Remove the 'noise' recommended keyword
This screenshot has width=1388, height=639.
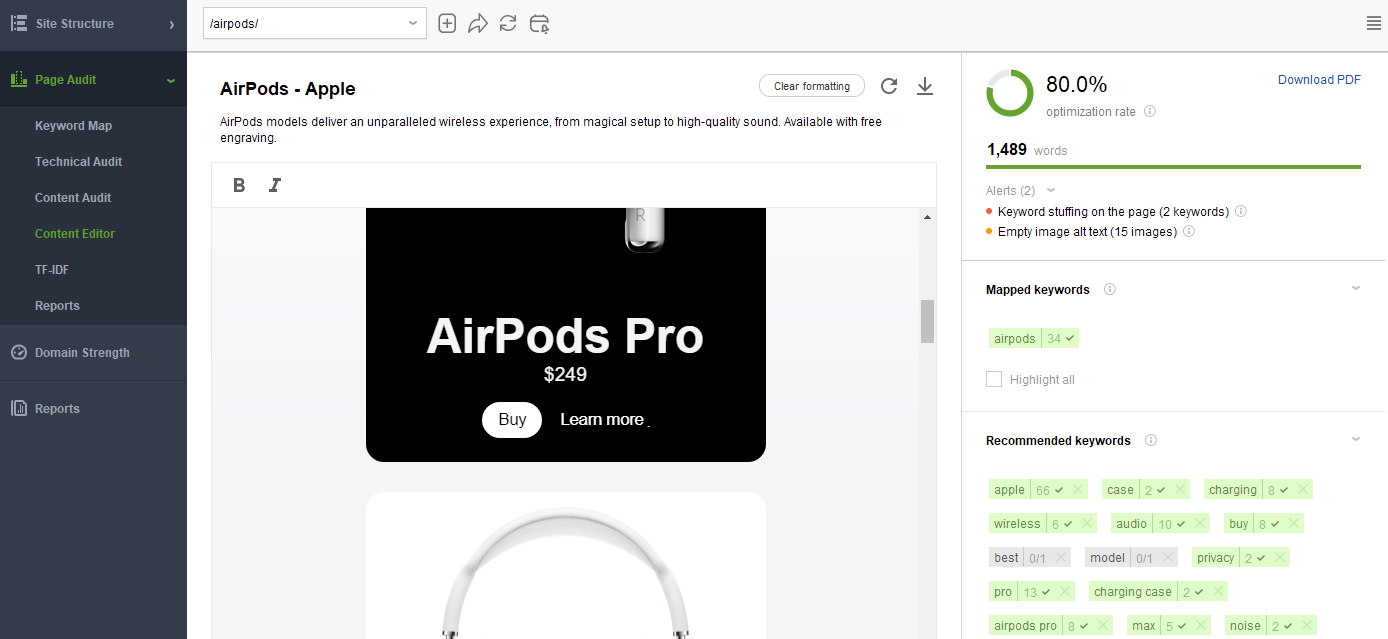coord(1307,626)
